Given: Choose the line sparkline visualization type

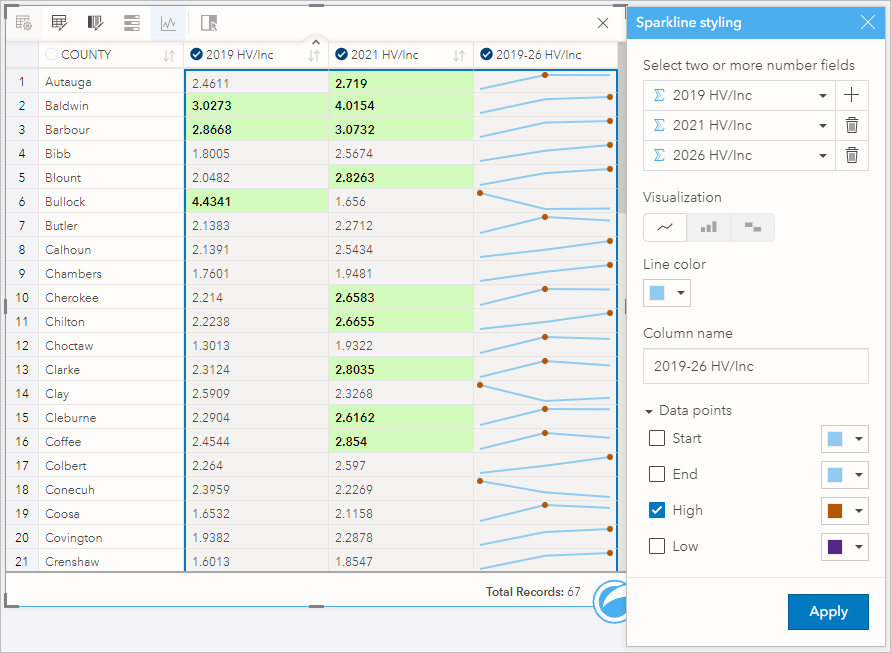Looking at the screenshot, I should click(x=665, y=227).
